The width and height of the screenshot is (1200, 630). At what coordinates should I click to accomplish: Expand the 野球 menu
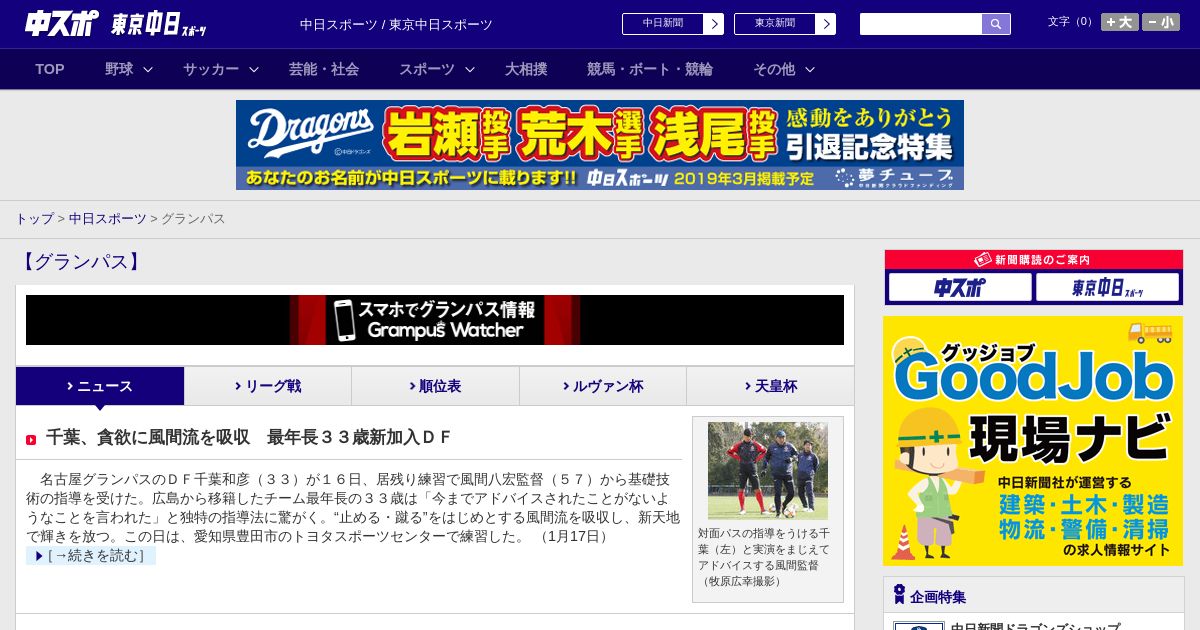coord(129,69)
